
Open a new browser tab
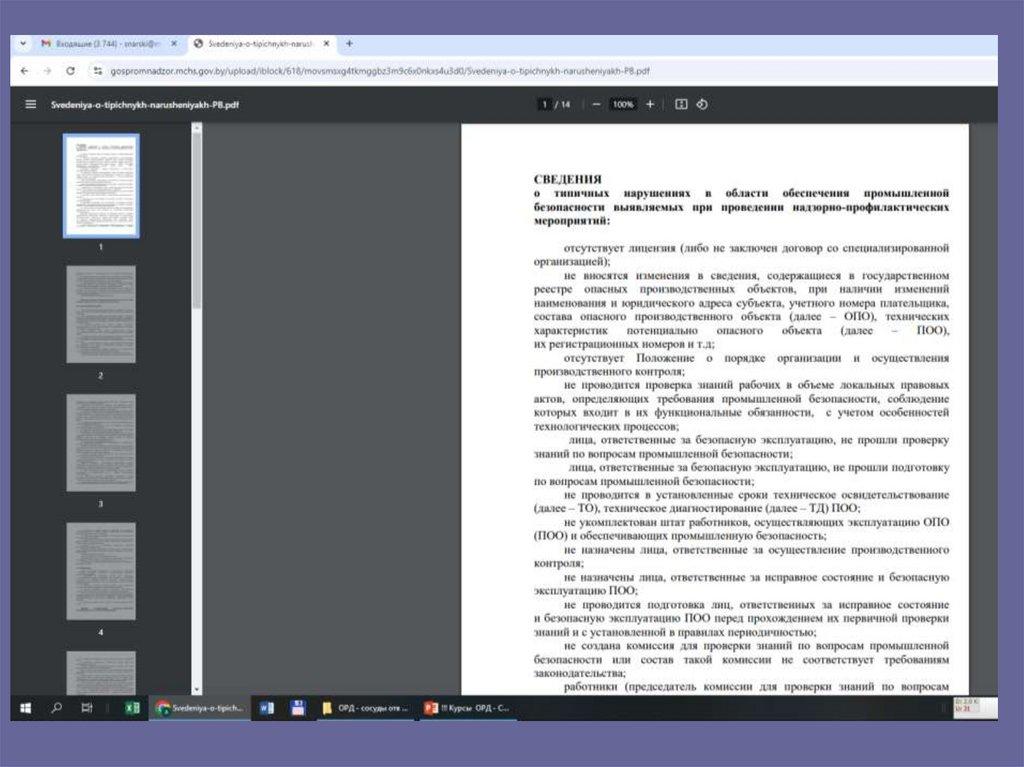point(349,44)
